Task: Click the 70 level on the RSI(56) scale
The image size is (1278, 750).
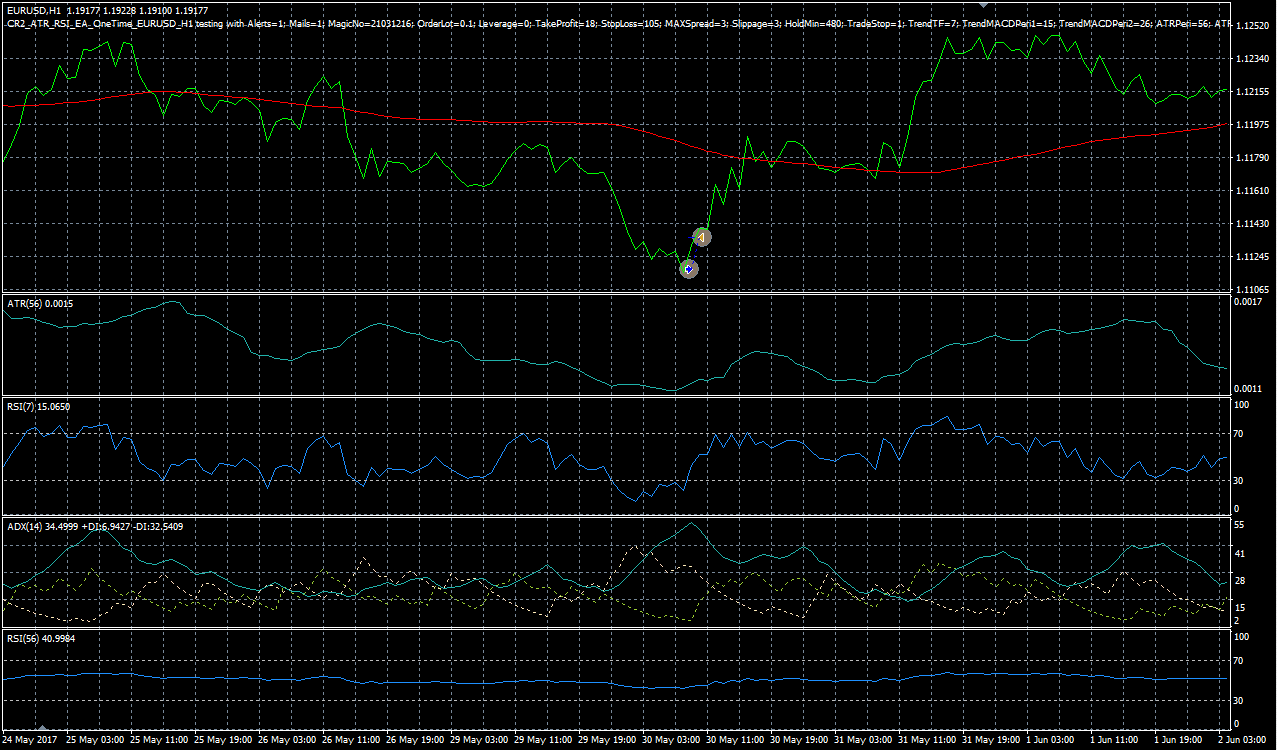Action: coord(1240,661)
